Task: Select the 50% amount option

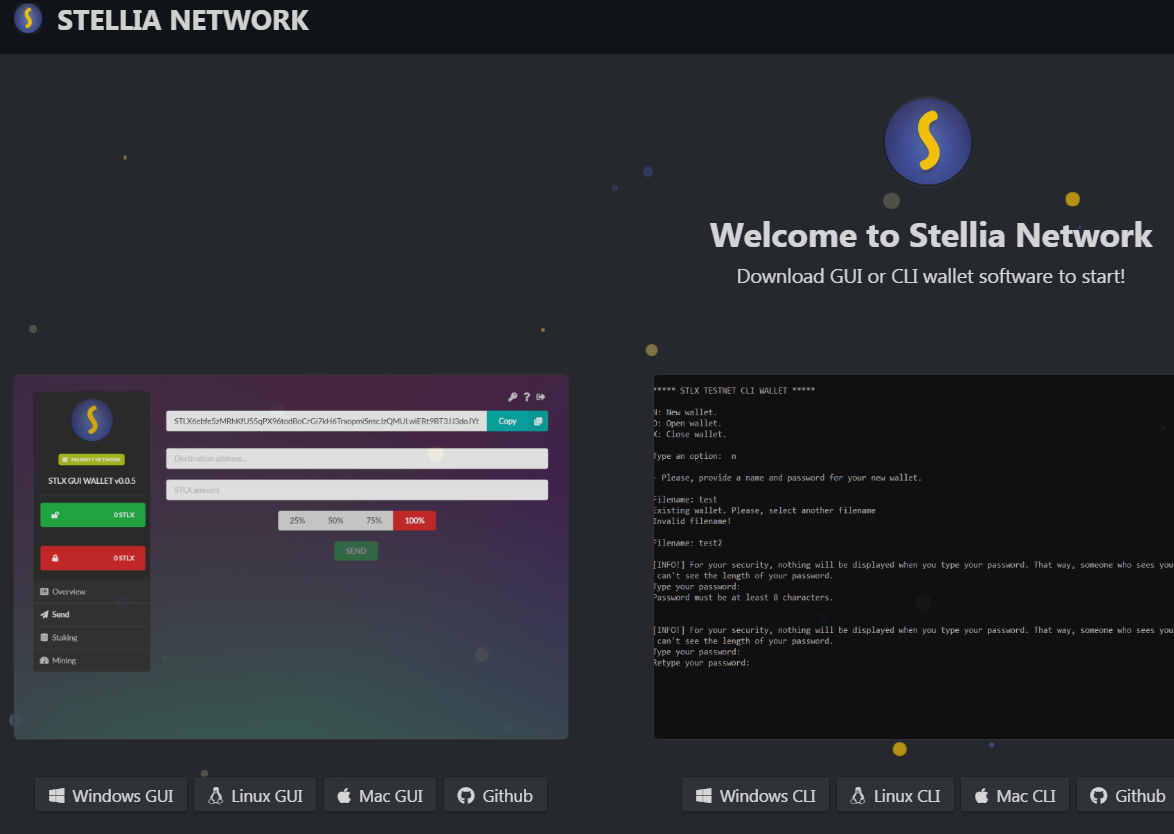Action: pos(335,521)
